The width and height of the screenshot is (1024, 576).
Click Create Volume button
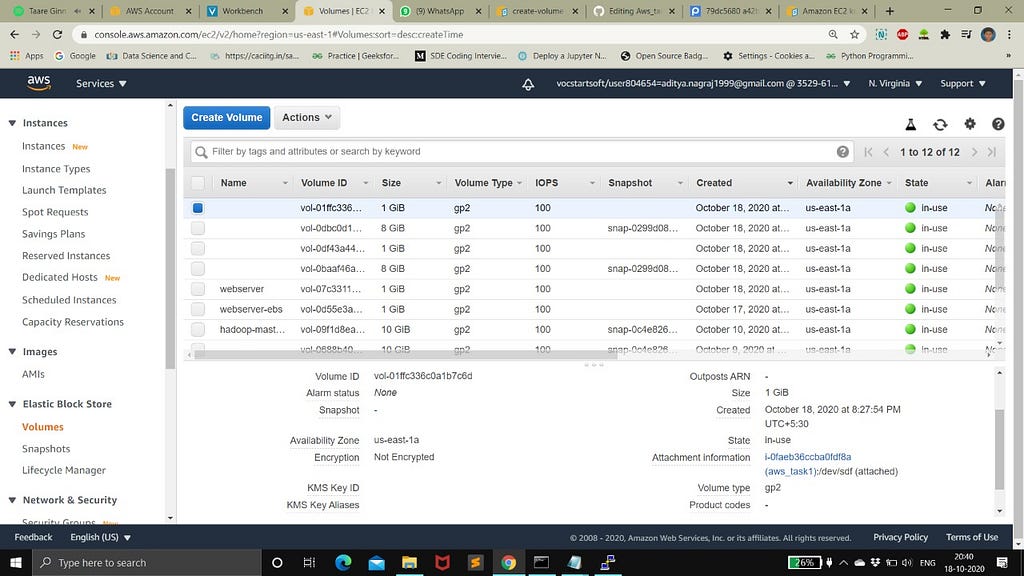click(x=227, y=118)
